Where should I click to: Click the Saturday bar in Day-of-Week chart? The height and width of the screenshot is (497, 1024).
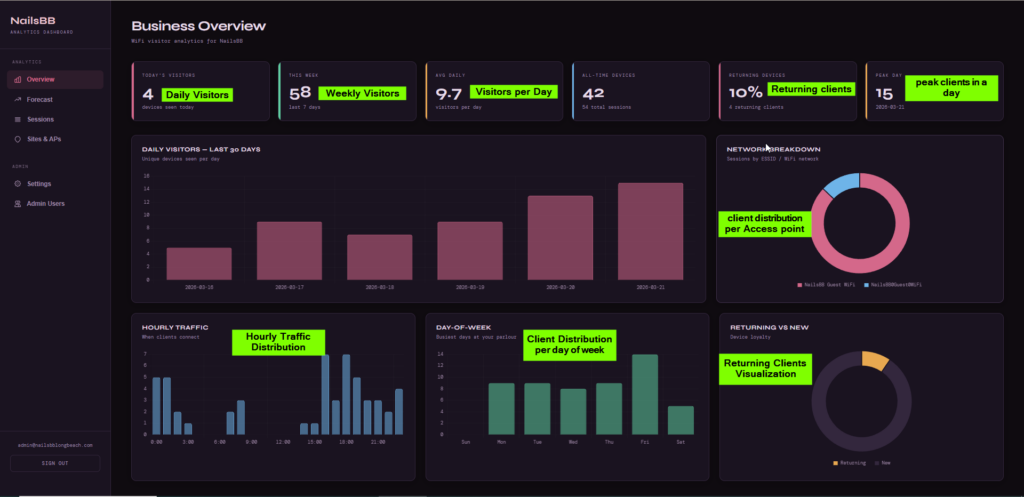(680, 420)
